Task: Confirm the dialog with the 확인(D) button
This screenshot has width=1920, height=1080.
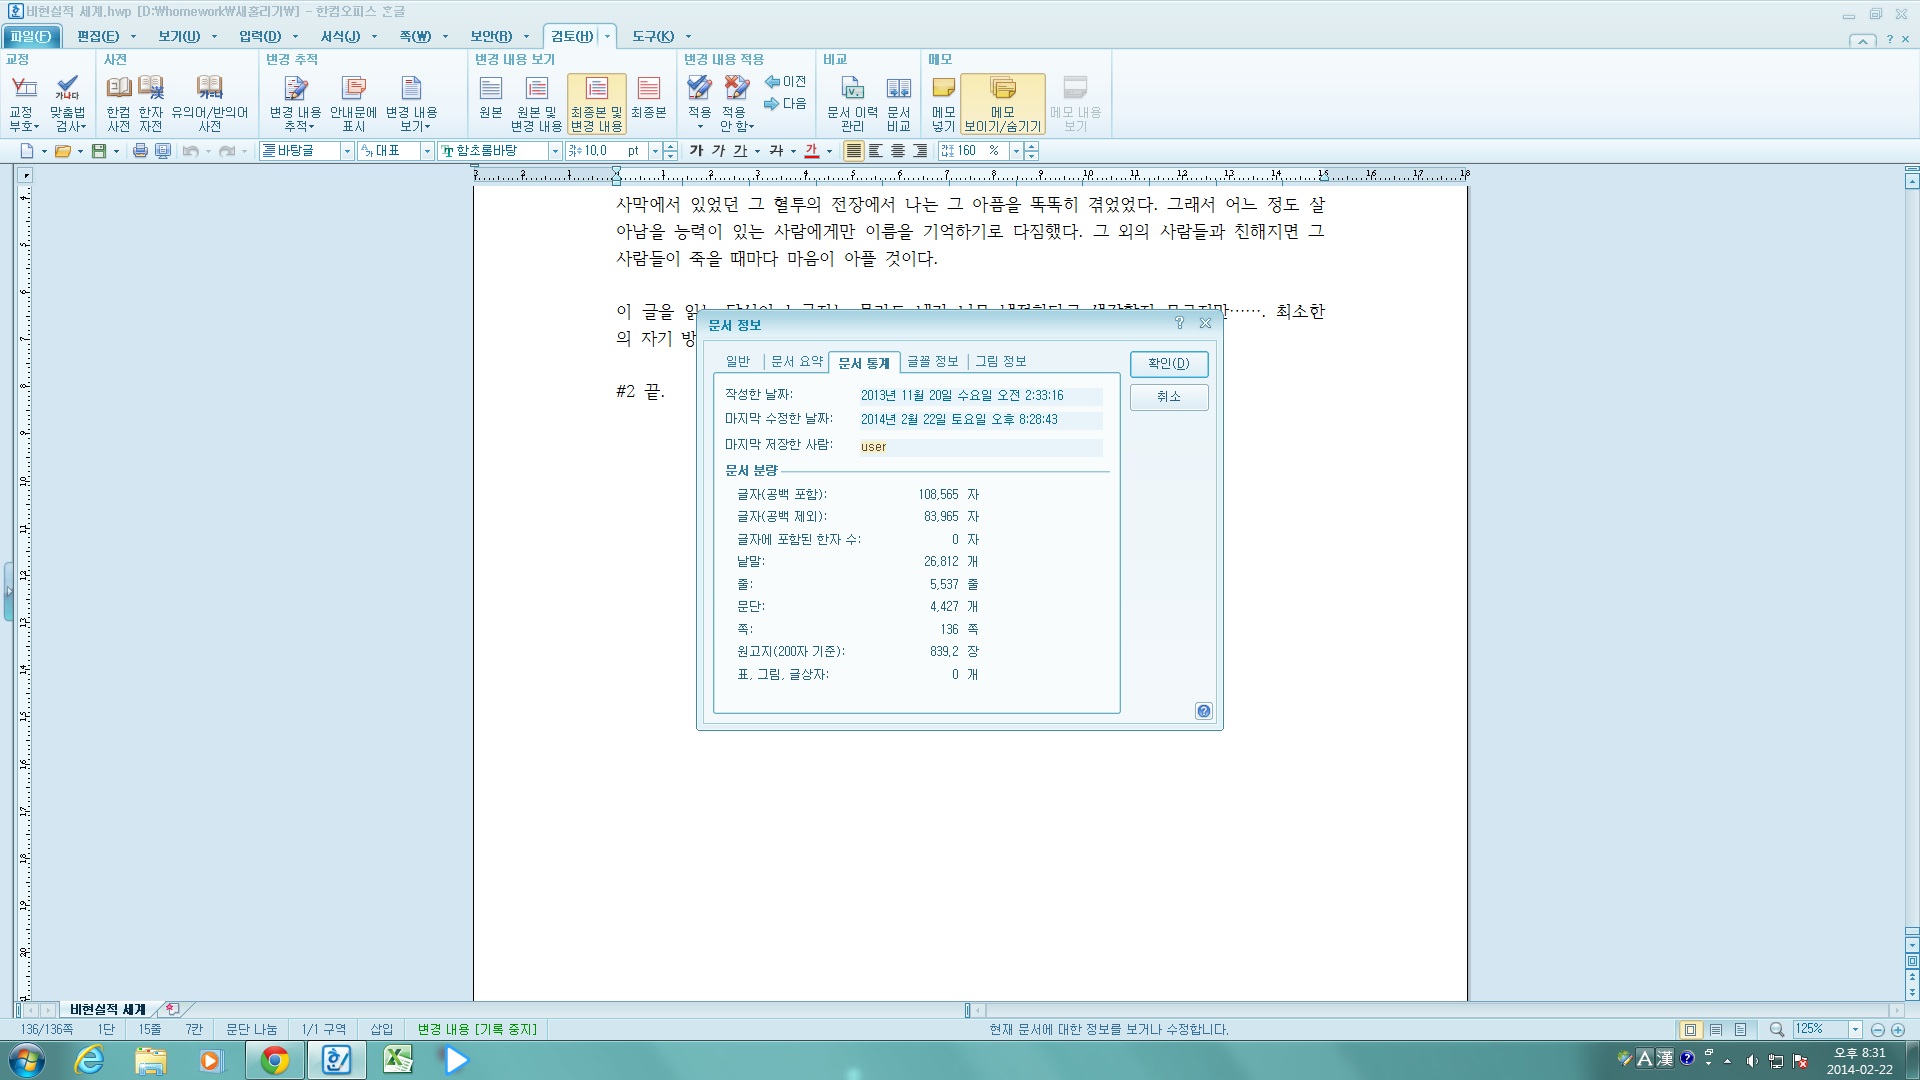Action: tap(1168, 364)
